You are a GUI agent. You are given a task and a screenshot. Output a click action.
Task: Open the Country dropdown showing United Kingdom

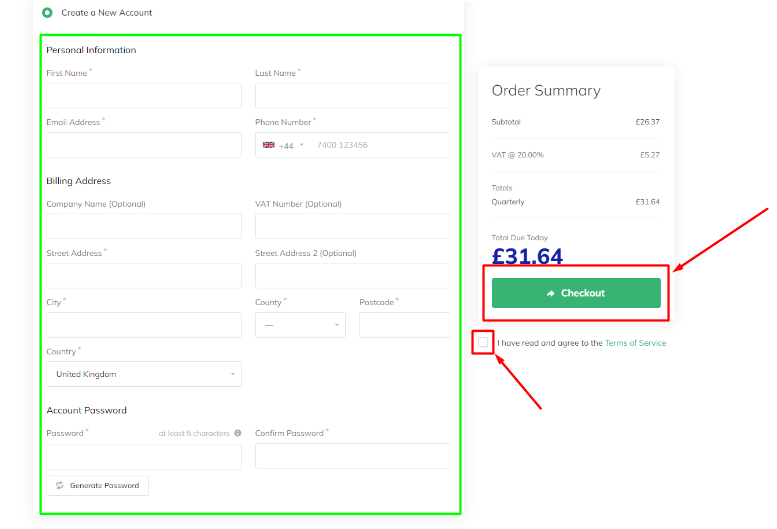click(x=144, y=374)
